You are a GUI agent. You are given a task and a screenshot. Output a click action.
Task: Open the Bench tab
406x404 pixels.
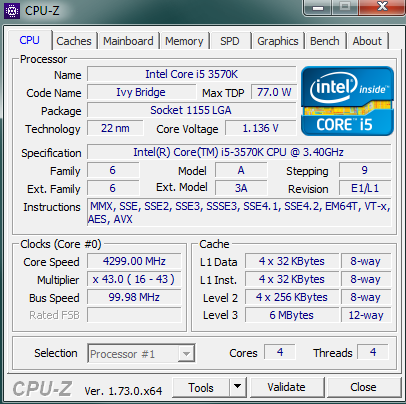(325, 41)
